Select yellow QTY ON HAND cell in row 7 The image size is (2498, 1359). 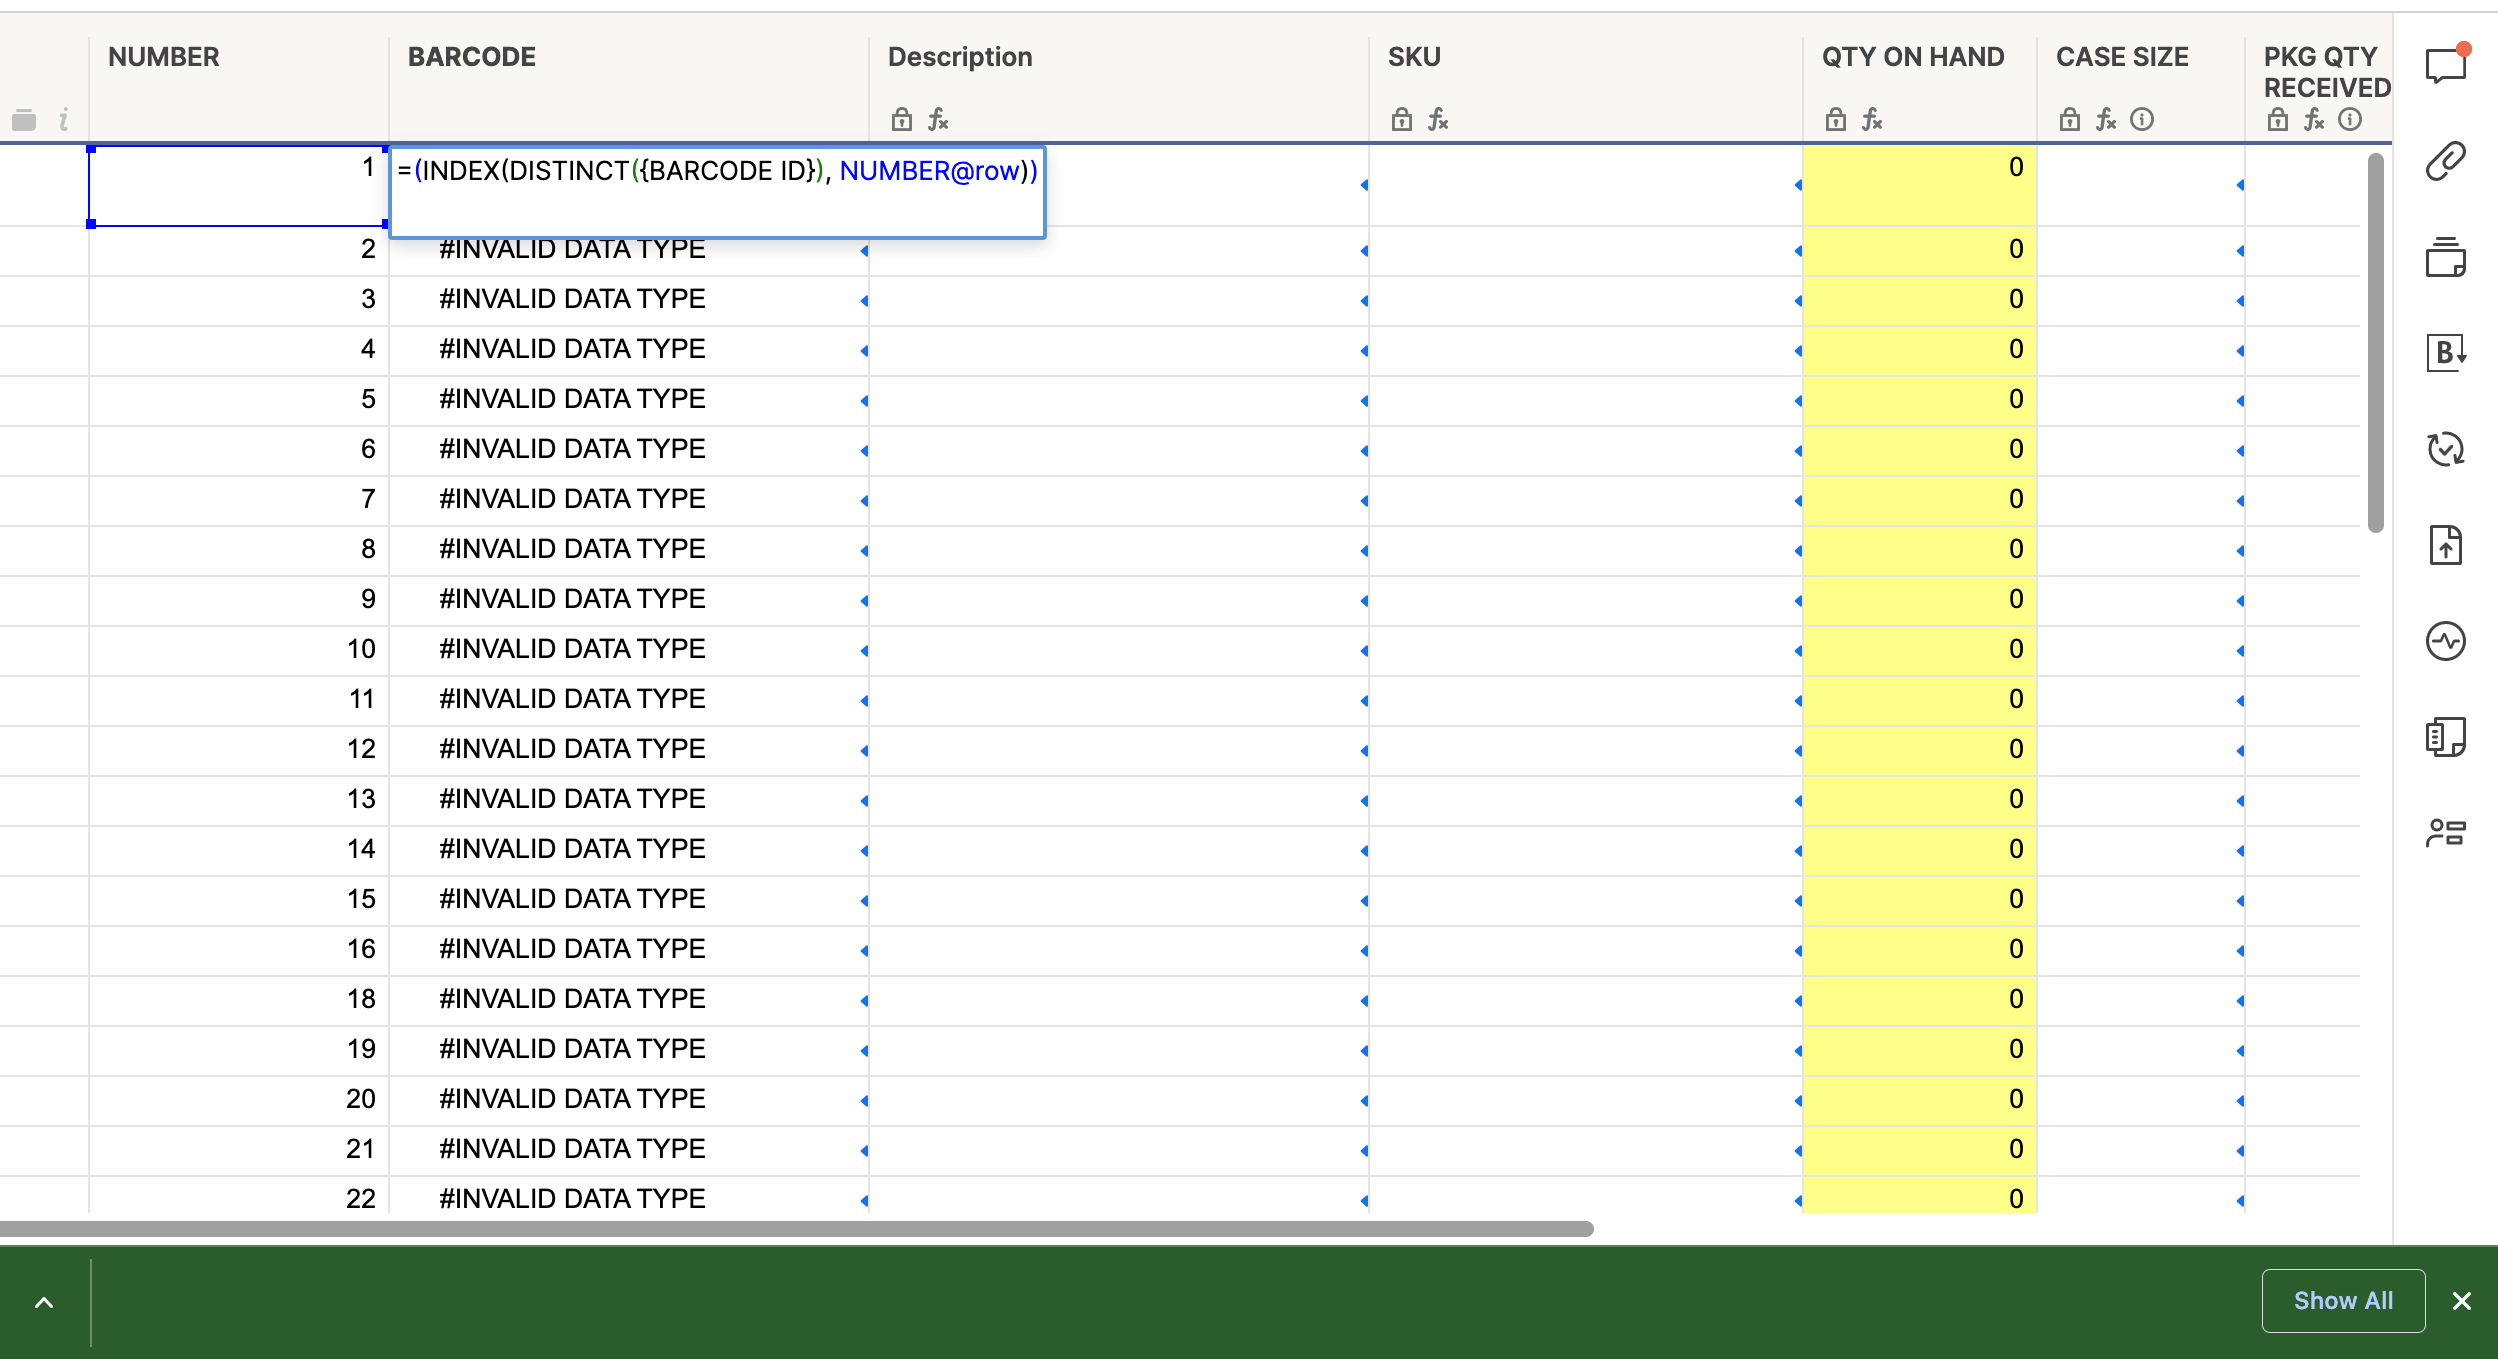click(x=1920, y=500)
